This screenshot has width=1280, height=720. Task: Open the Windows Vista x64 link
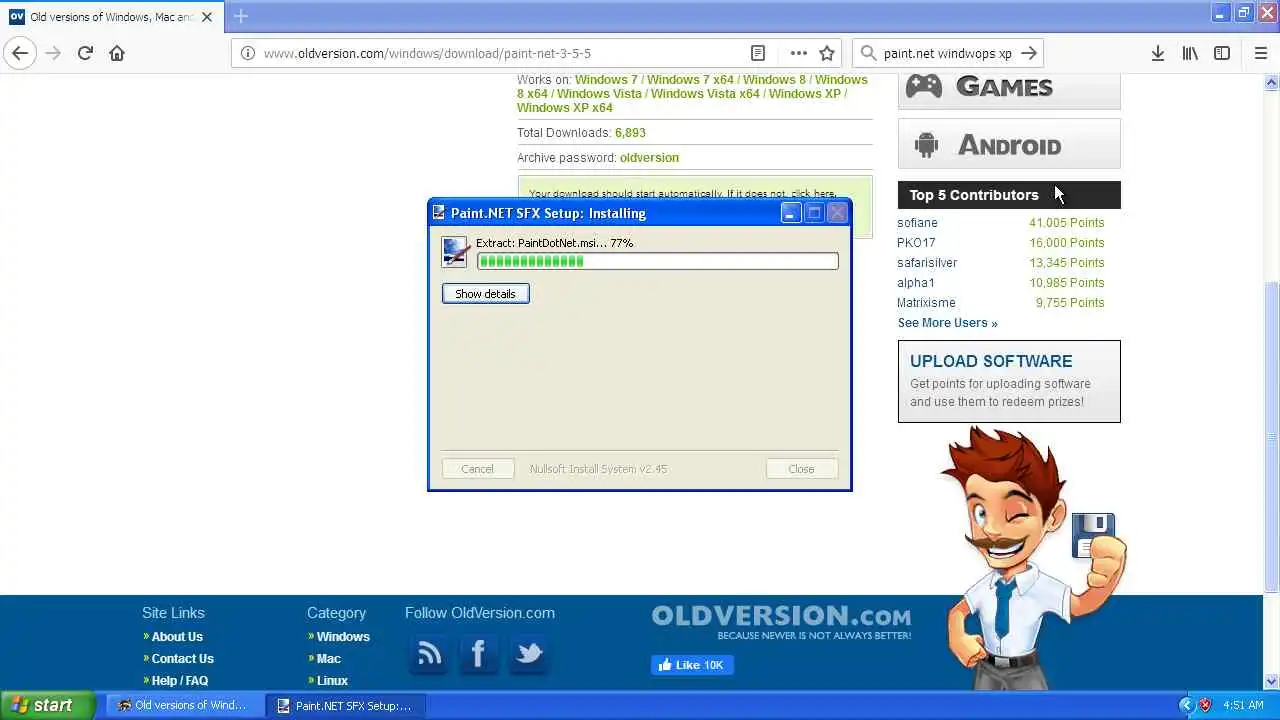(705, 94)
